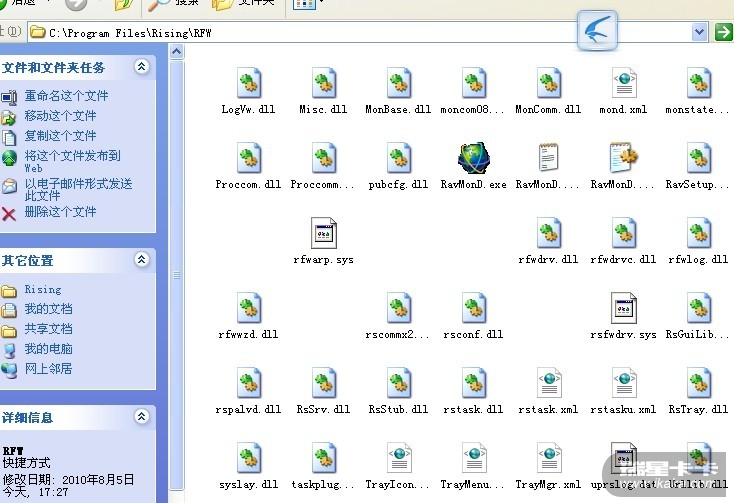Open the address bar dropdown arrow
The image size is (734, 503).
coord(700,32)
